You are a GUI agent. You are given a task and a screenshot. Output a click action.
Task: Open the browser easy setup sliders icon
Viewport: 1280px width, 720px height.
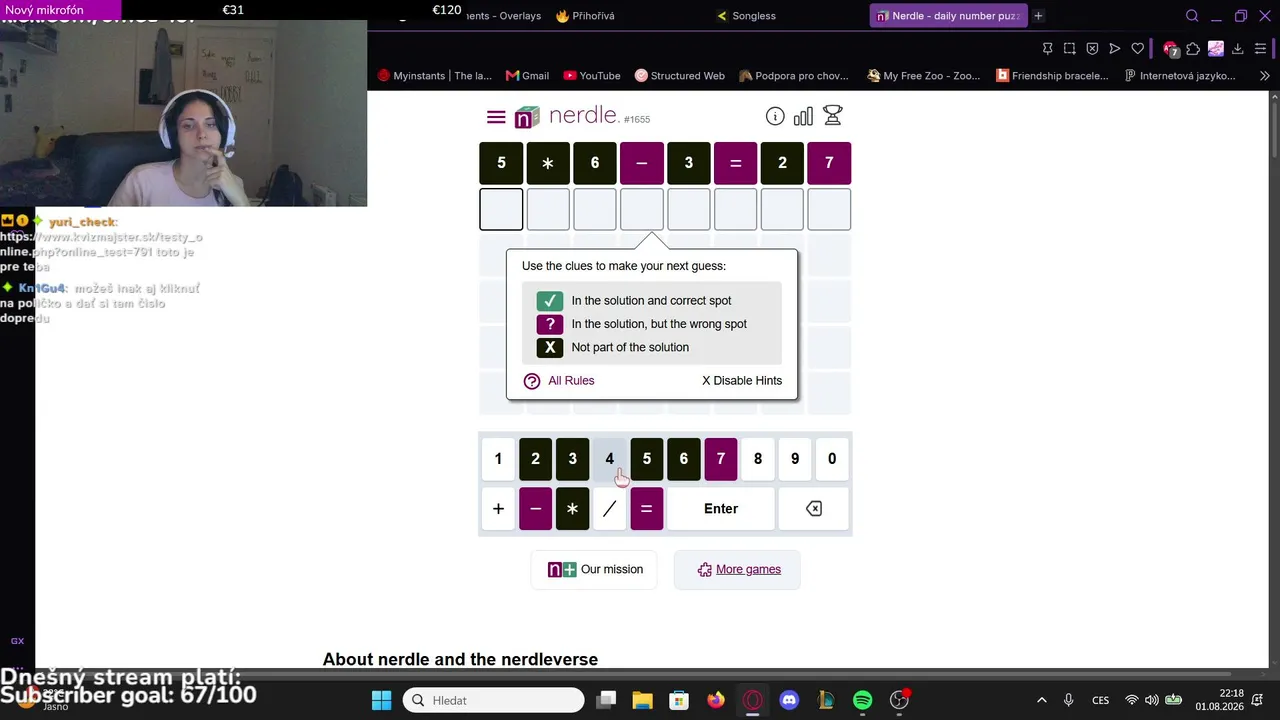(1260, 48)
